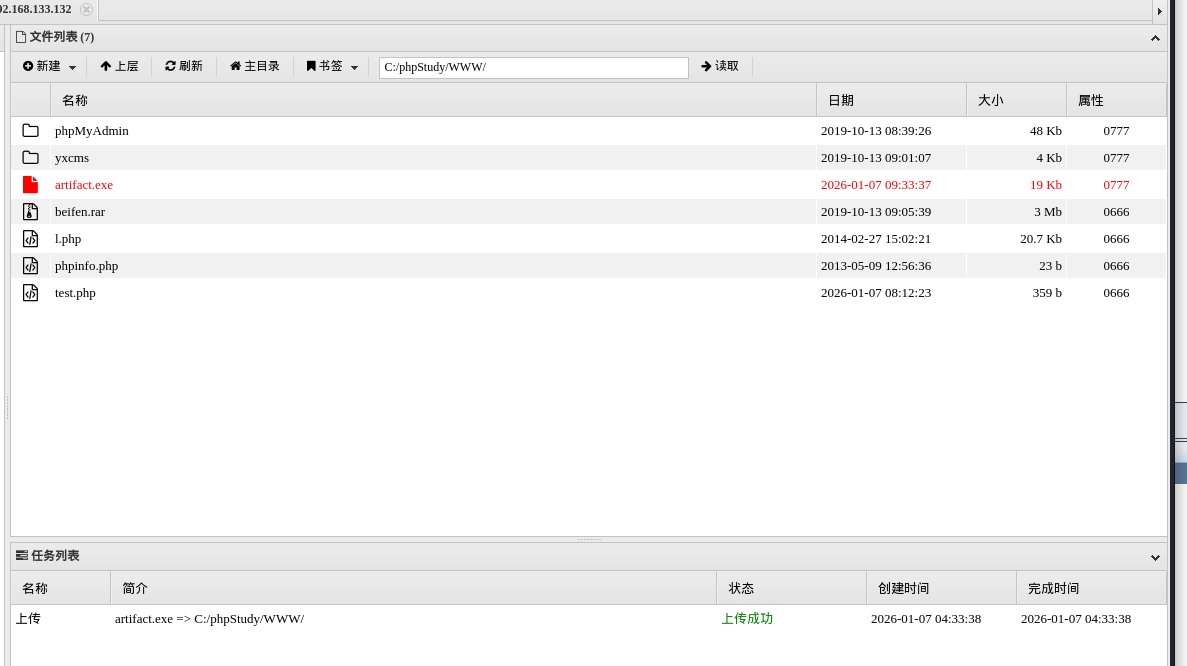Open the 书签 bookmarks dropdown
The height and width of the screenshot is (666, 1187).
[332, 67]
